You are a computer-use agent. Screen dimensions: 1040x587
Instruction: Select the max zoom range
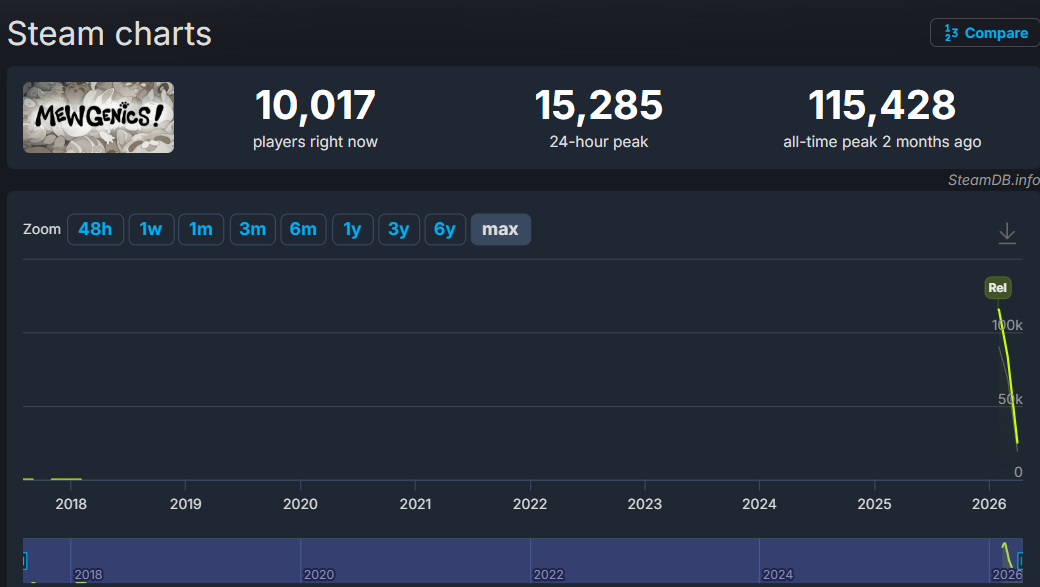500,229
